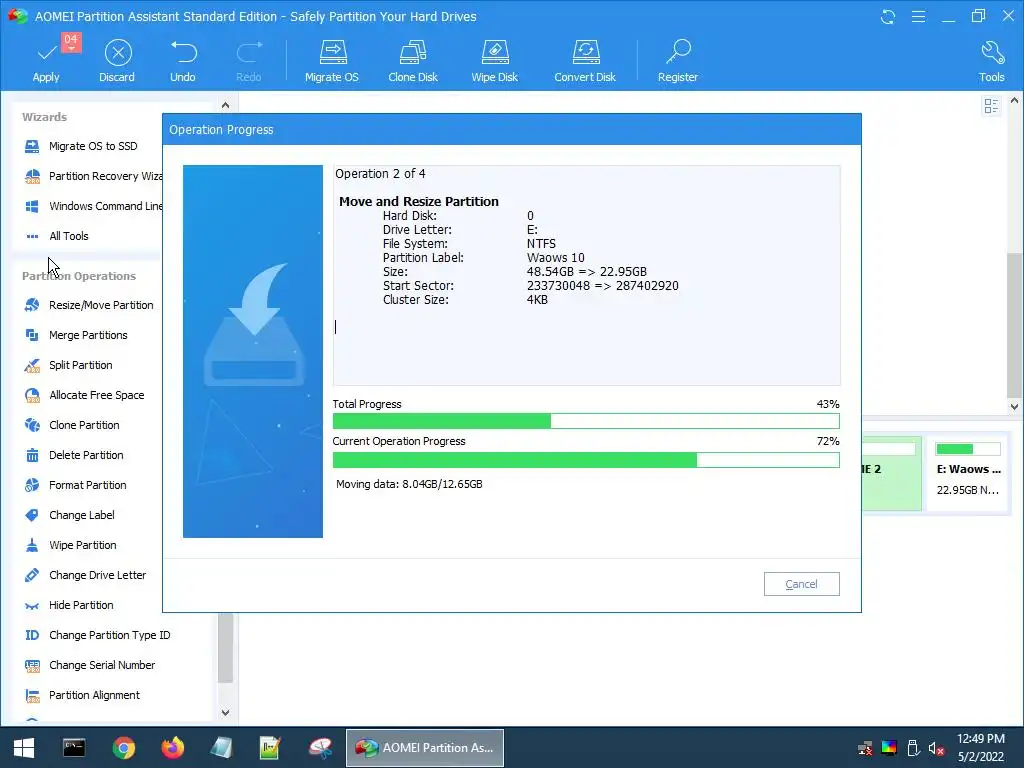The image size is (1024, 768).
Task: Open the Migrate OS tool
Action: click(332, 61)
